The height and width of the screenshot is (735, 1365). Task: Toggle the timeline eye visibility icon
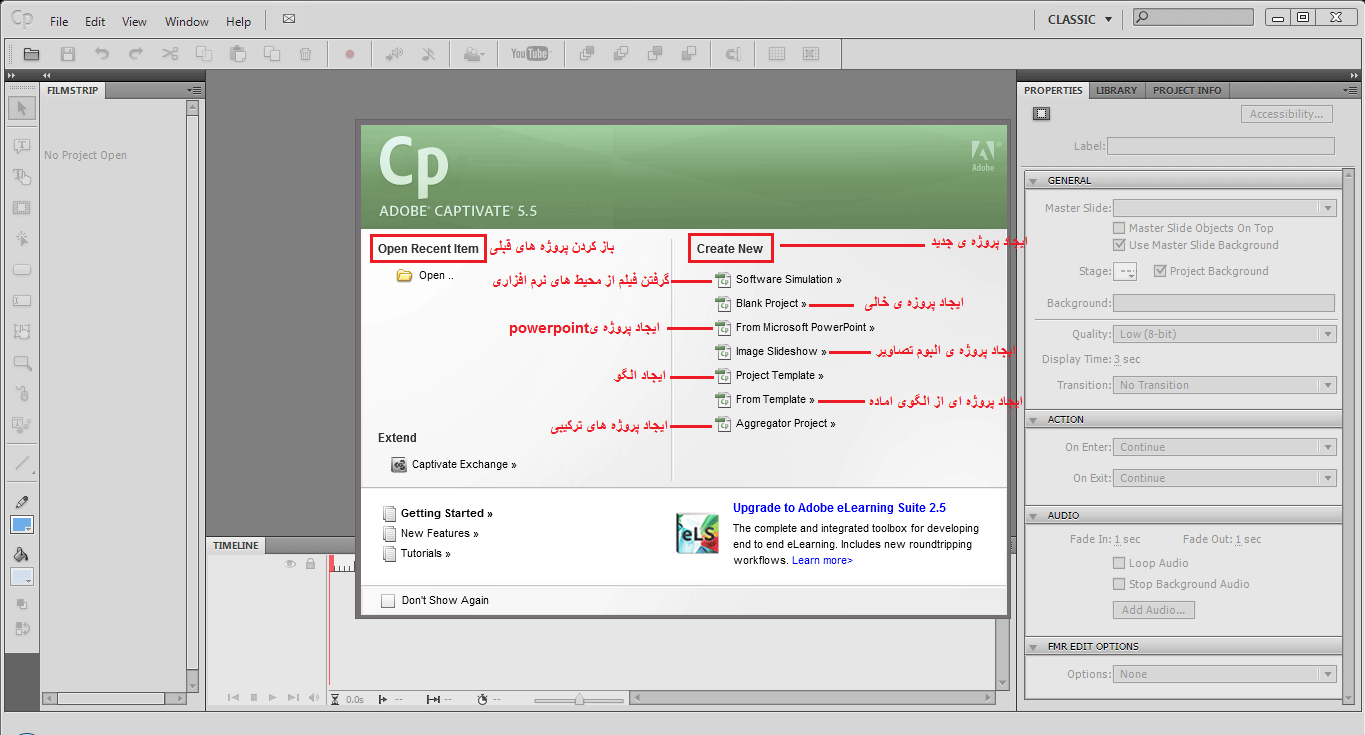click(x=291, y=564)
